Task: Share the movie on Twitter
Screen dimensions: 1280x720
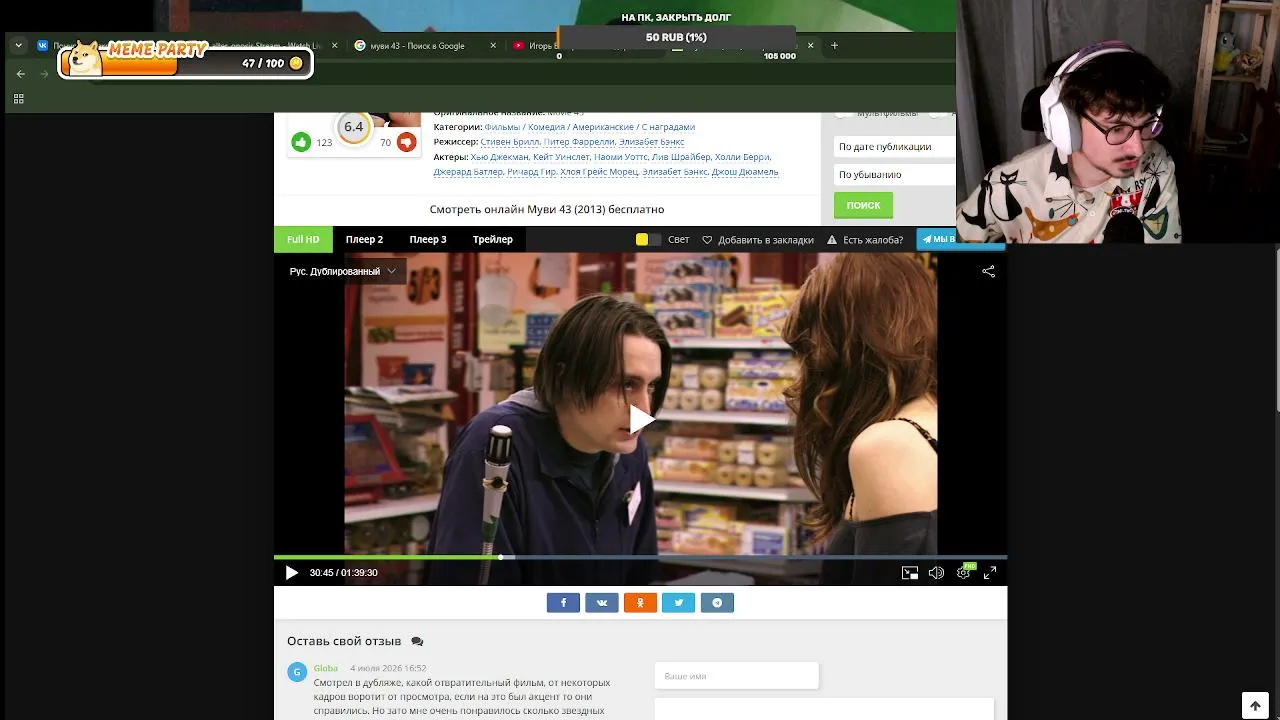Action: pyautogui.click(x=678, y=603)
